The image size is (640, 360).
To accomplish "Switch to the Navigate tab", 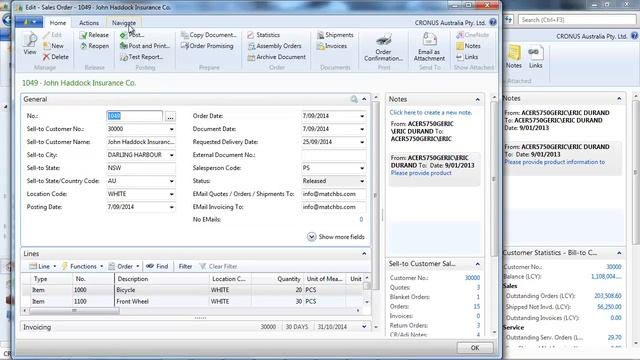I will click(x=124, y=23).
